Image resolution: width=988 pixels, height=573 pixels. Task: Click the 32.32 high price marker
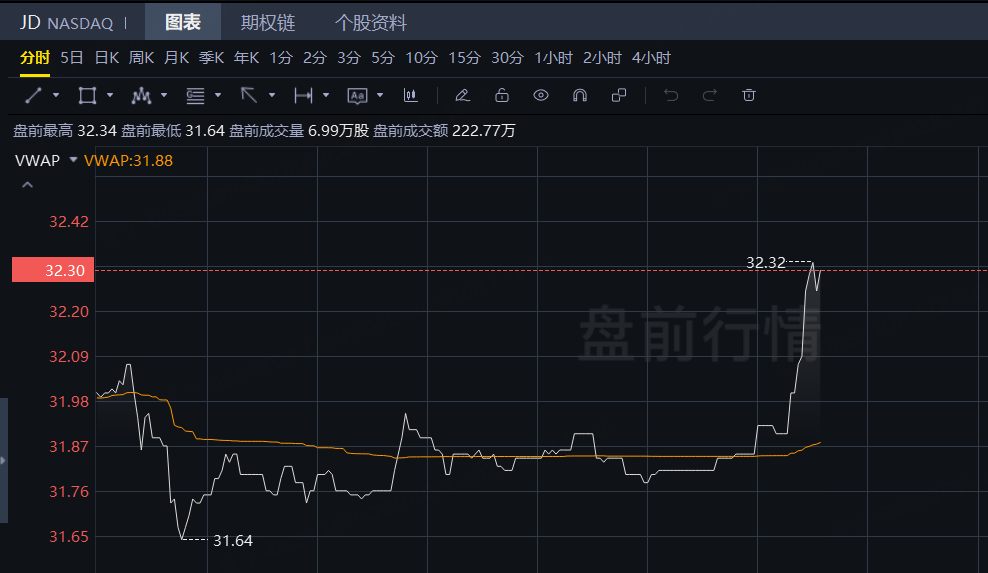pyautogui.click(x=766, y=262)
